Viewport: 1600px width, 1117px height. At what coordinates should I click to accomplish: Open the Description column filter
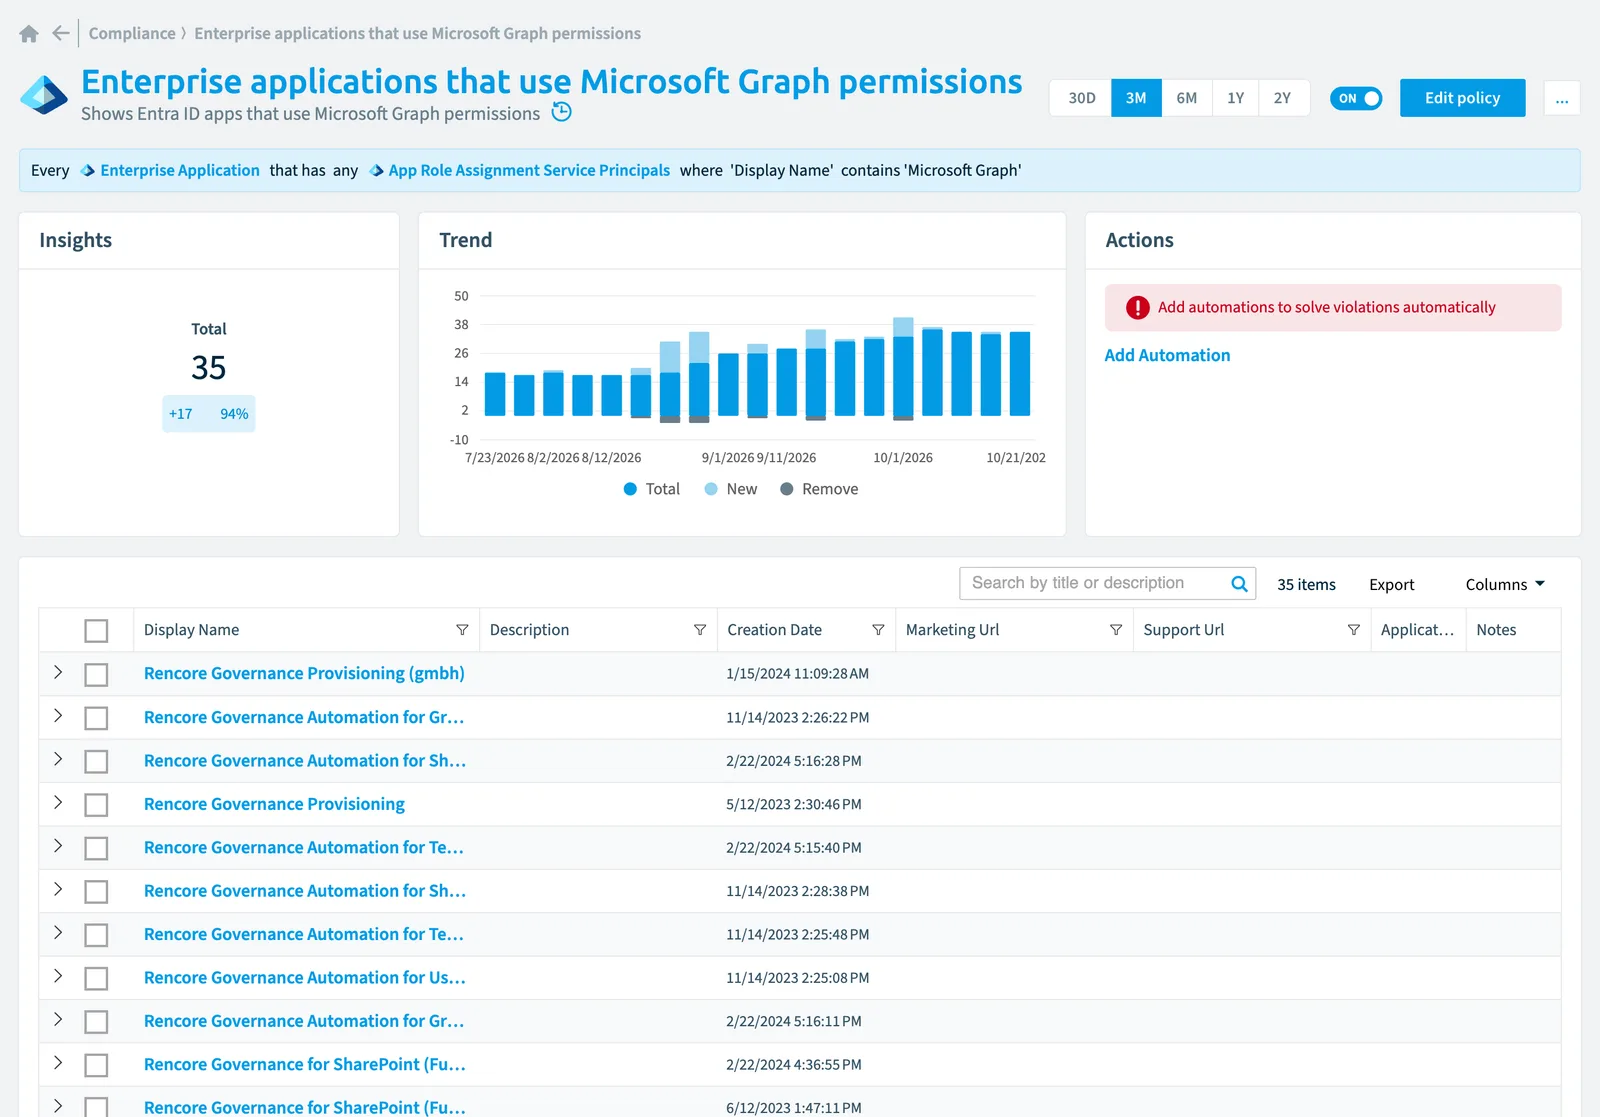700,630
